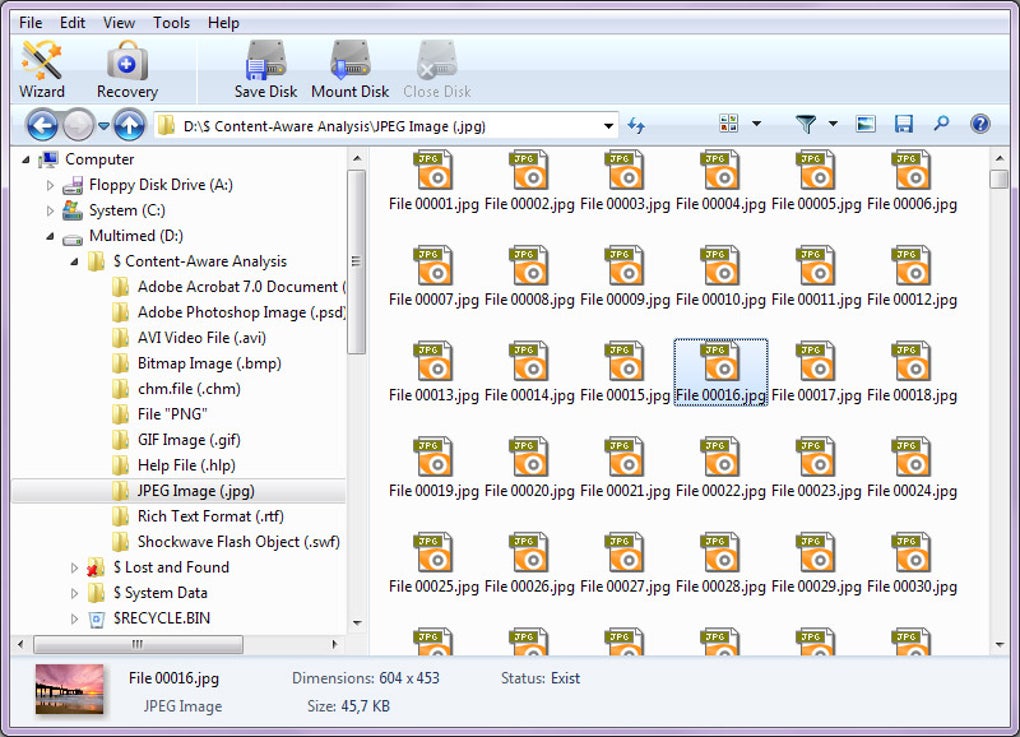Select Rich Text Format (.rtf) folder
This screenshot has height=737, width=1020.
tap(198, 516)
